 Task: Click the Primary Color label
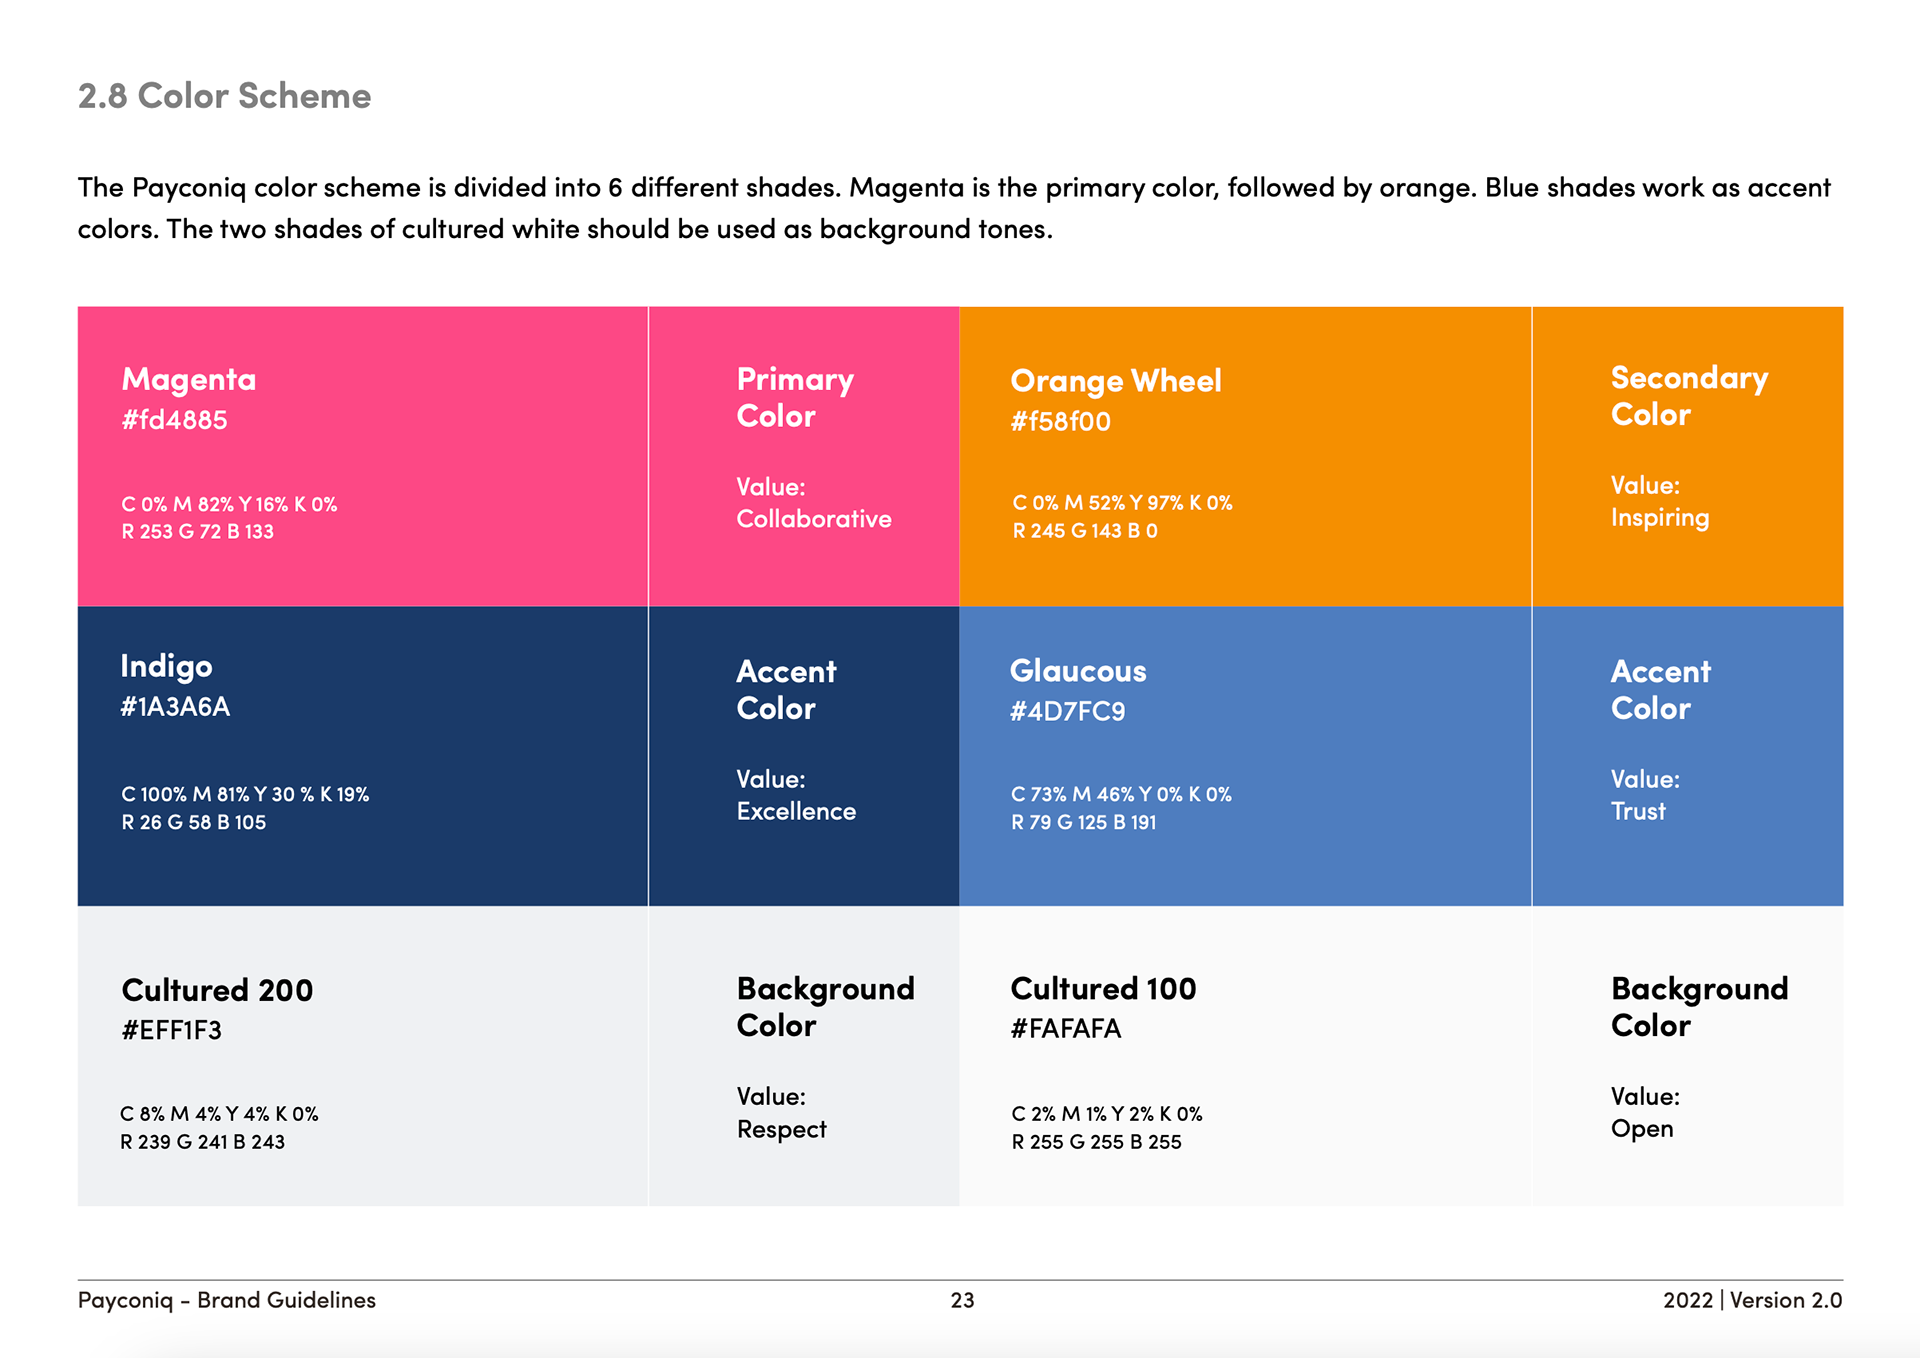[795, 397]
